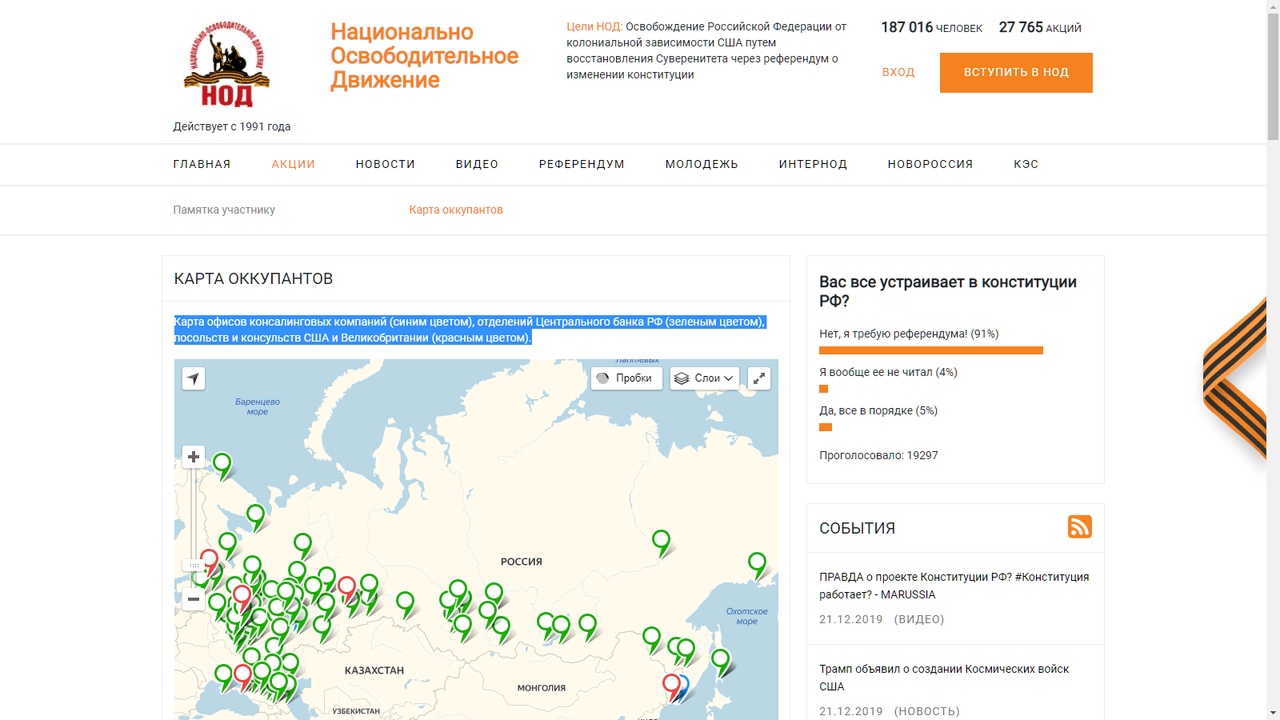The height and width of the screenshot is (720, 1280).
Task: Click the 27 765 акций counter
Action: click(x=1040, y=28)
